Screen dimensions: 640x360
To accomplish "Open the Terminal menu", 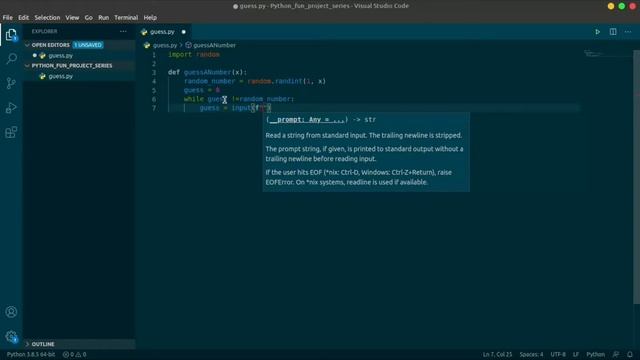I will point(126,18).
